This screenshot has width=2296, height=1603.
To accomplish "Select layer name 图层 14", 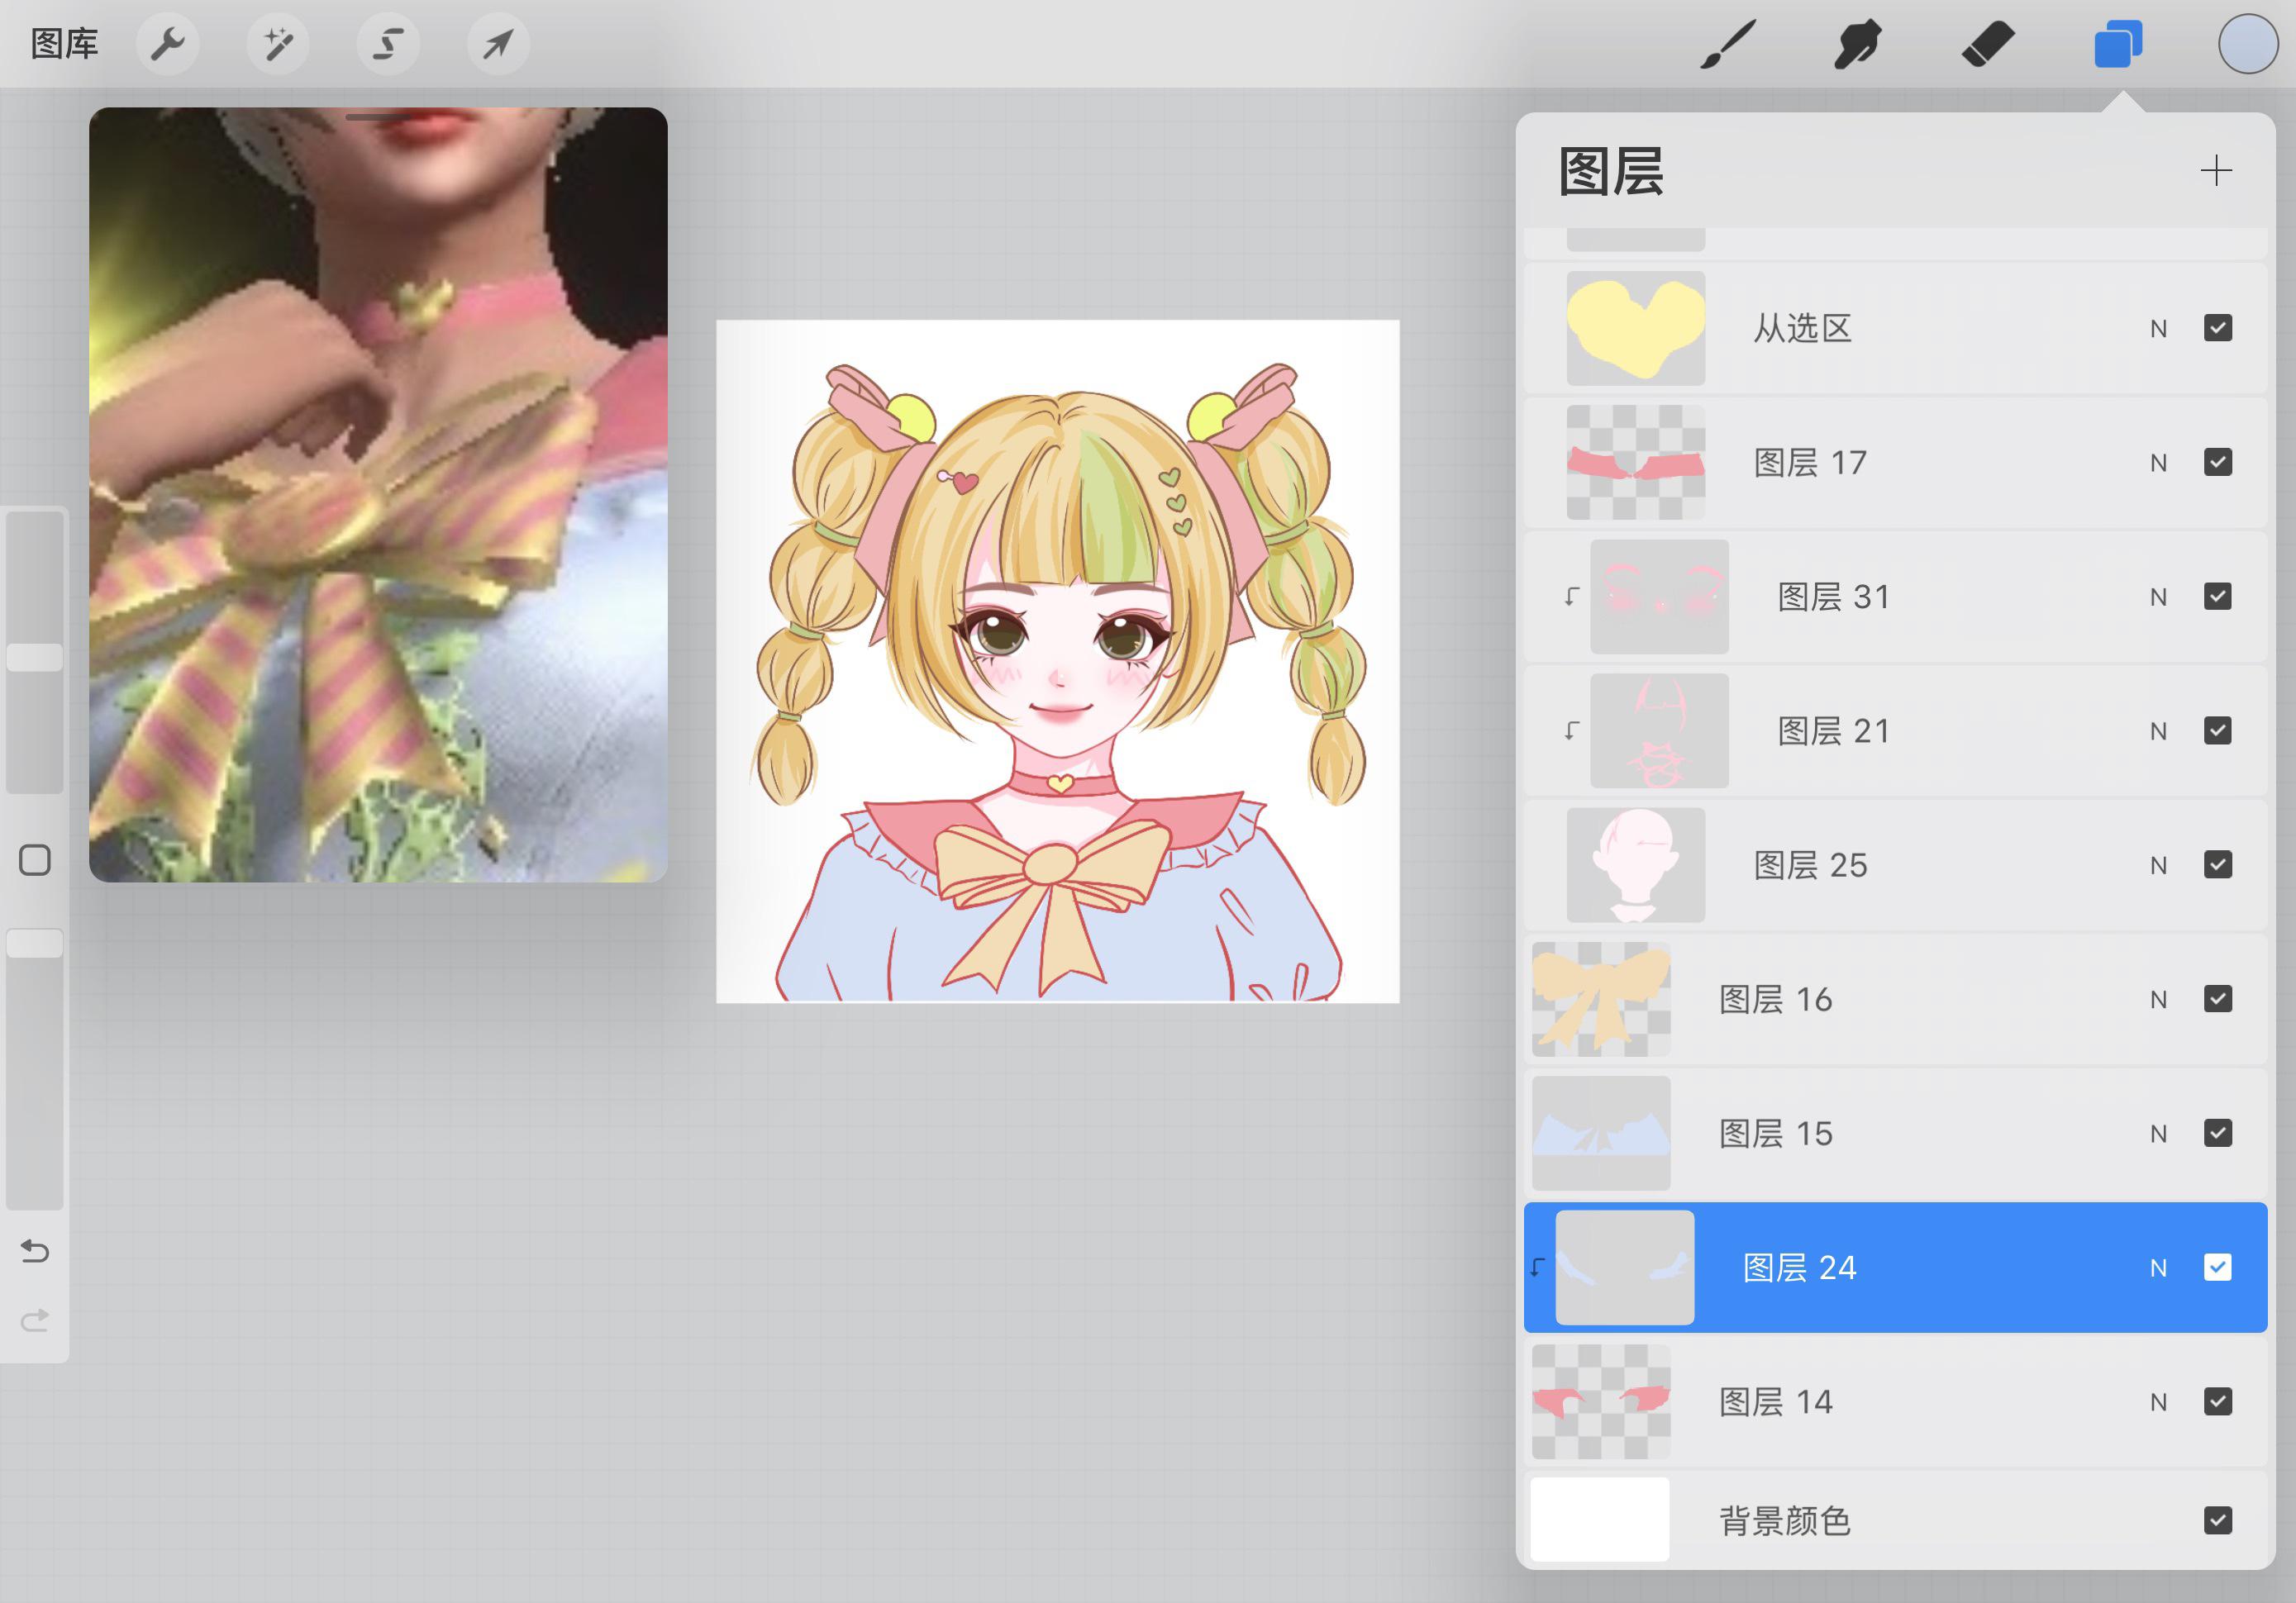I will coord(1776,1401).
